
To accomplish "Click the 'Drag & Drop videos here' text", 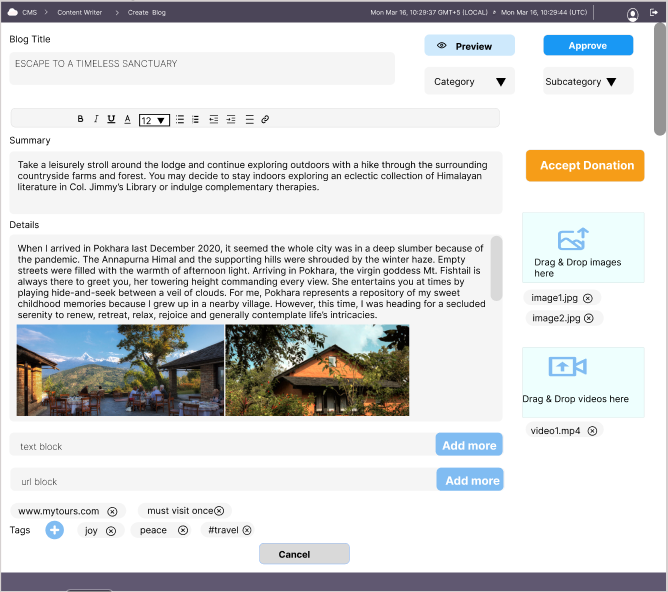I will [x=575, y=399].
